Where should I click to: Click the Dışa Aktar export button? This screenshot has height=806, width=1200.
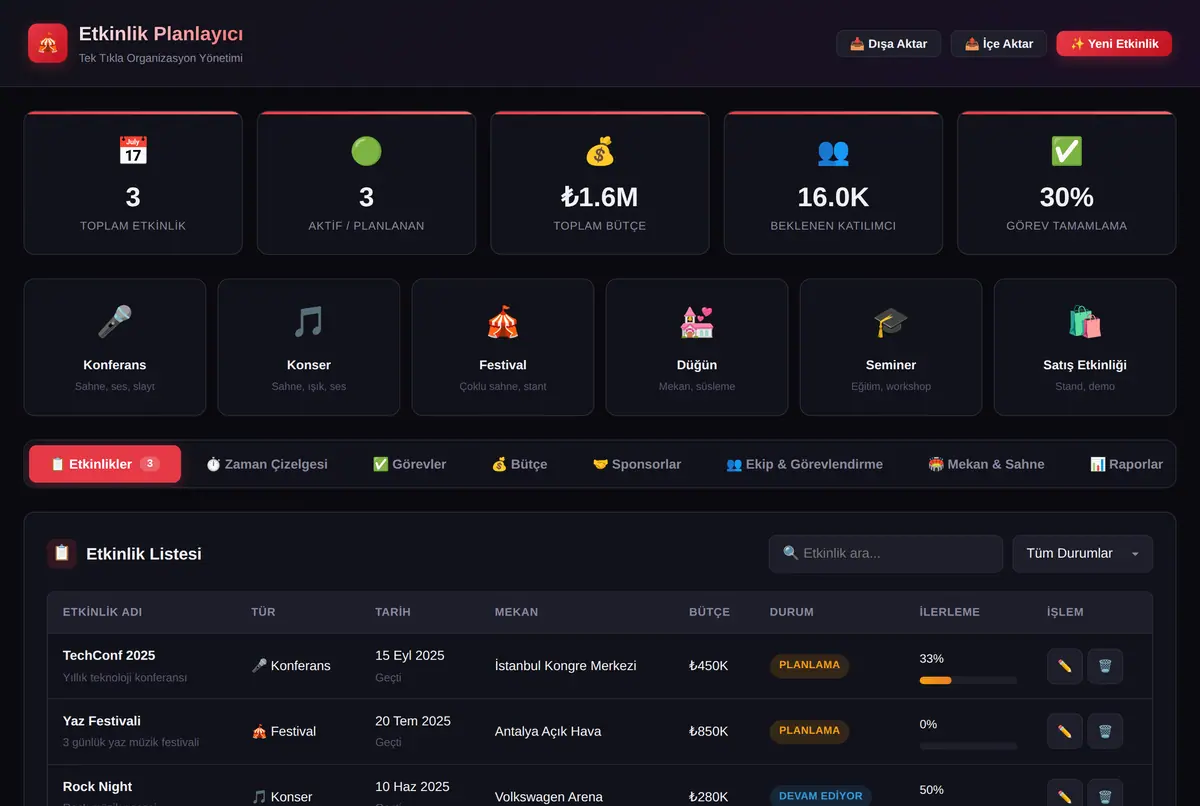[888, 44]
